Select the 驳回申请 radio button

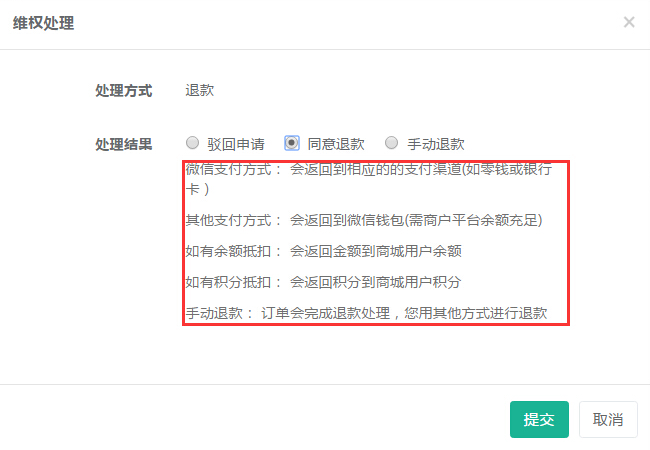click(x=192, y=143)
